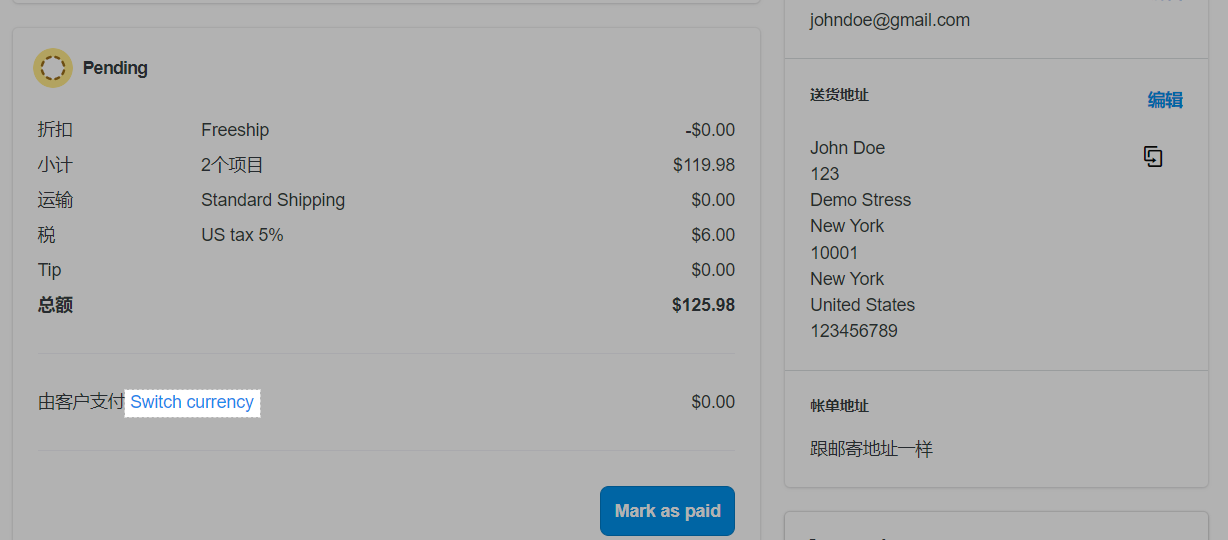This screenshot has height=540, width=1228.
Task: Select the Freeship discount name
Action: click(x=235, y=130)
